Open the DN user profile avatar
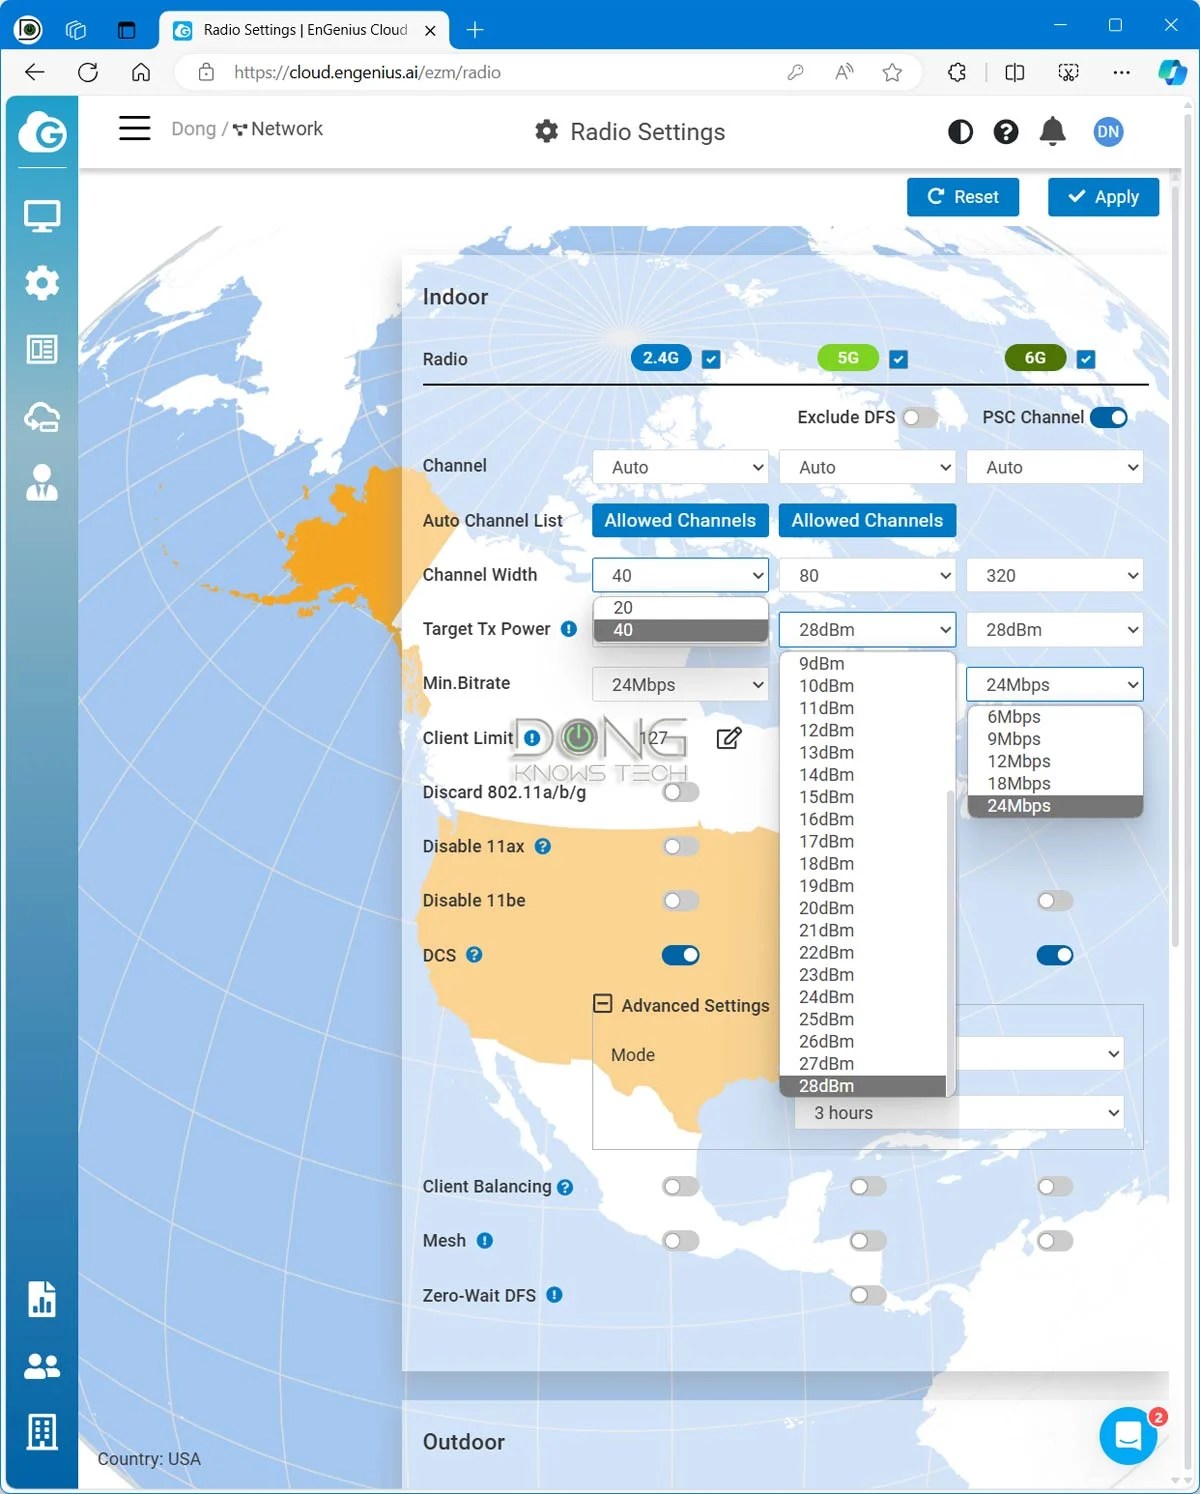This screenshot has height=1494, width=1200. pyautogui.click(x=1108, y=132)
